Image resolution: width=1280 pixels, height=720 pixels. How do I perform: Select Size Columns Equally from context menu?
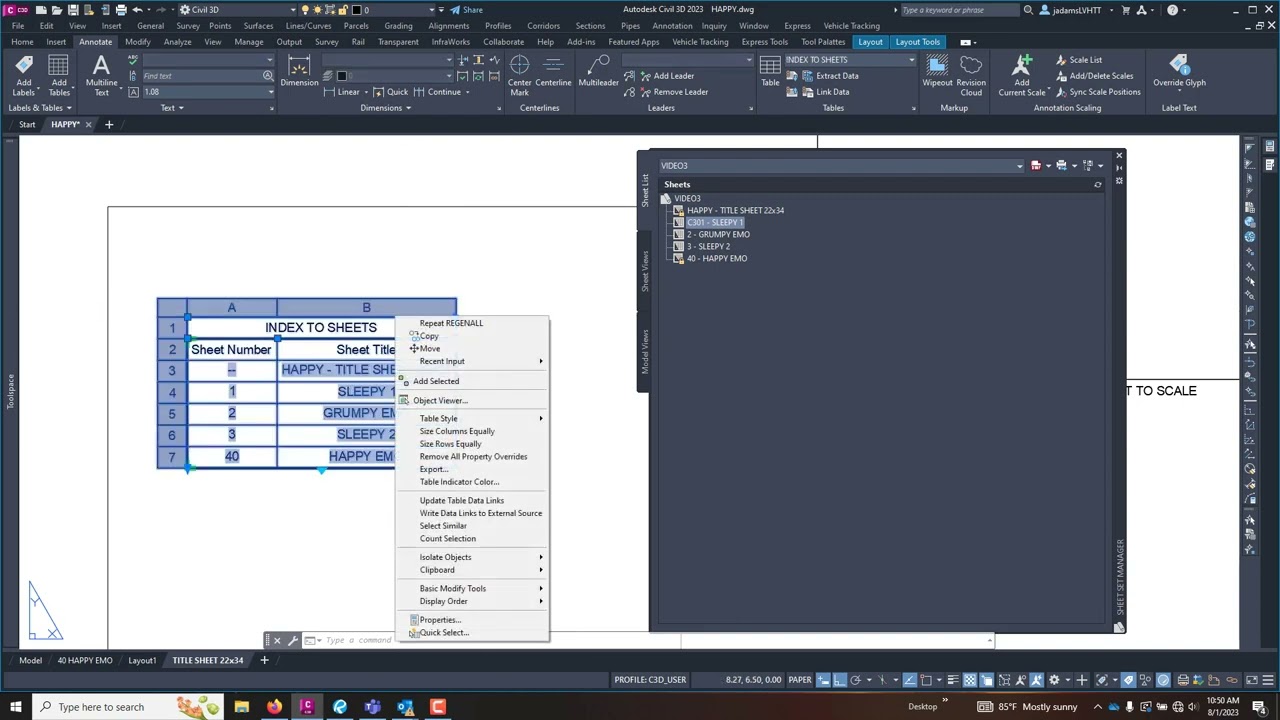[457, 432]
